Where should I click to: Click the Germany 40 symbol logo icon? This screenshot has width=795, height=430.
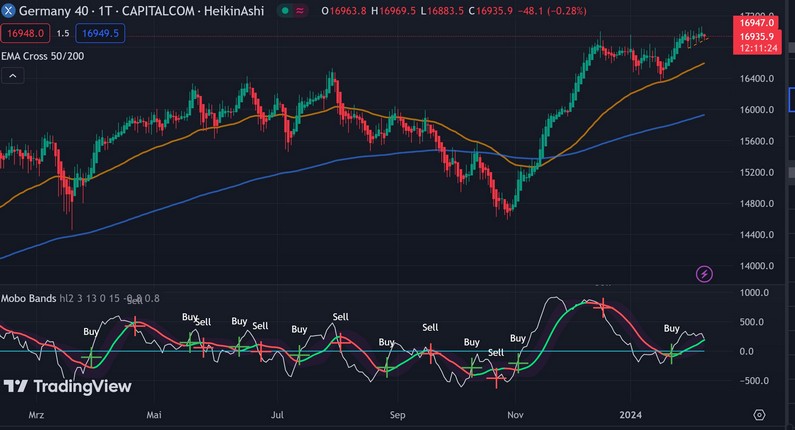8,9
